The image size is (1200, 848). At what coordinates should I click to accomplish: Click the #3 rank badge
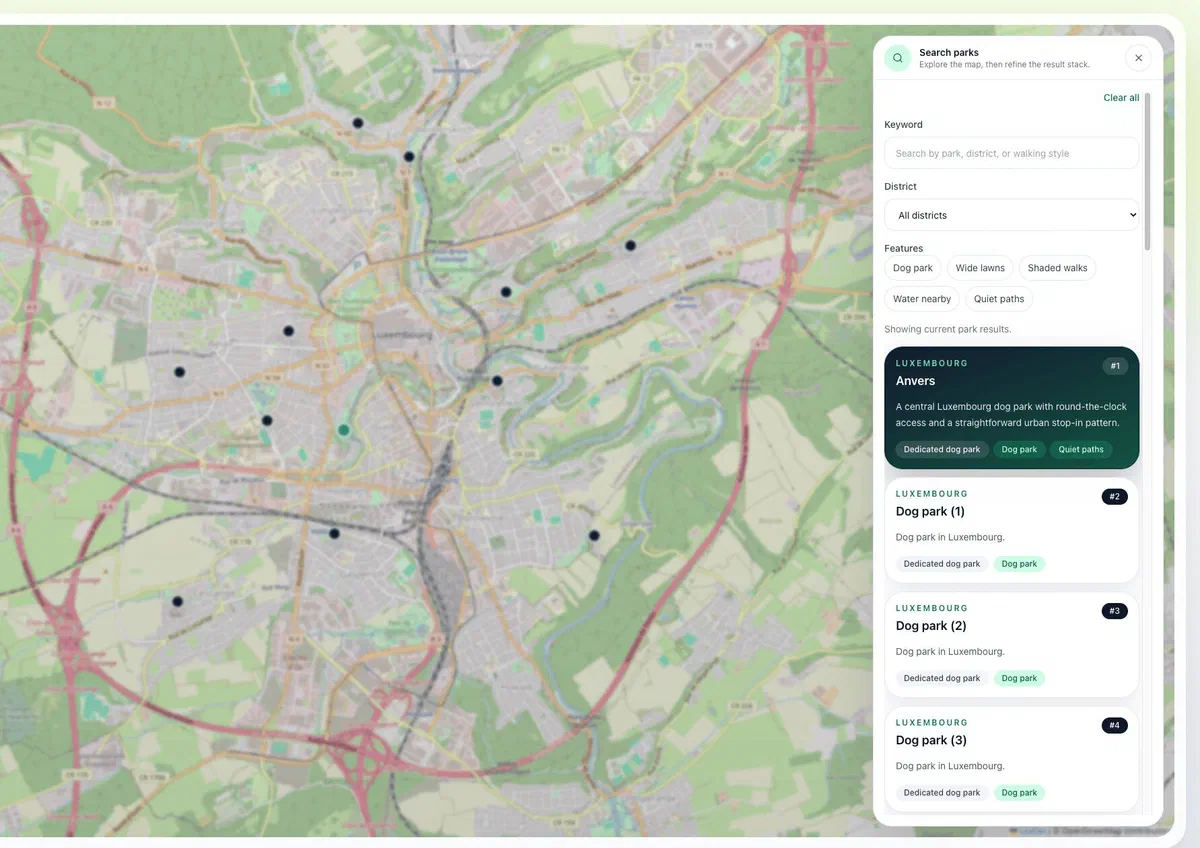point(1115,611)
